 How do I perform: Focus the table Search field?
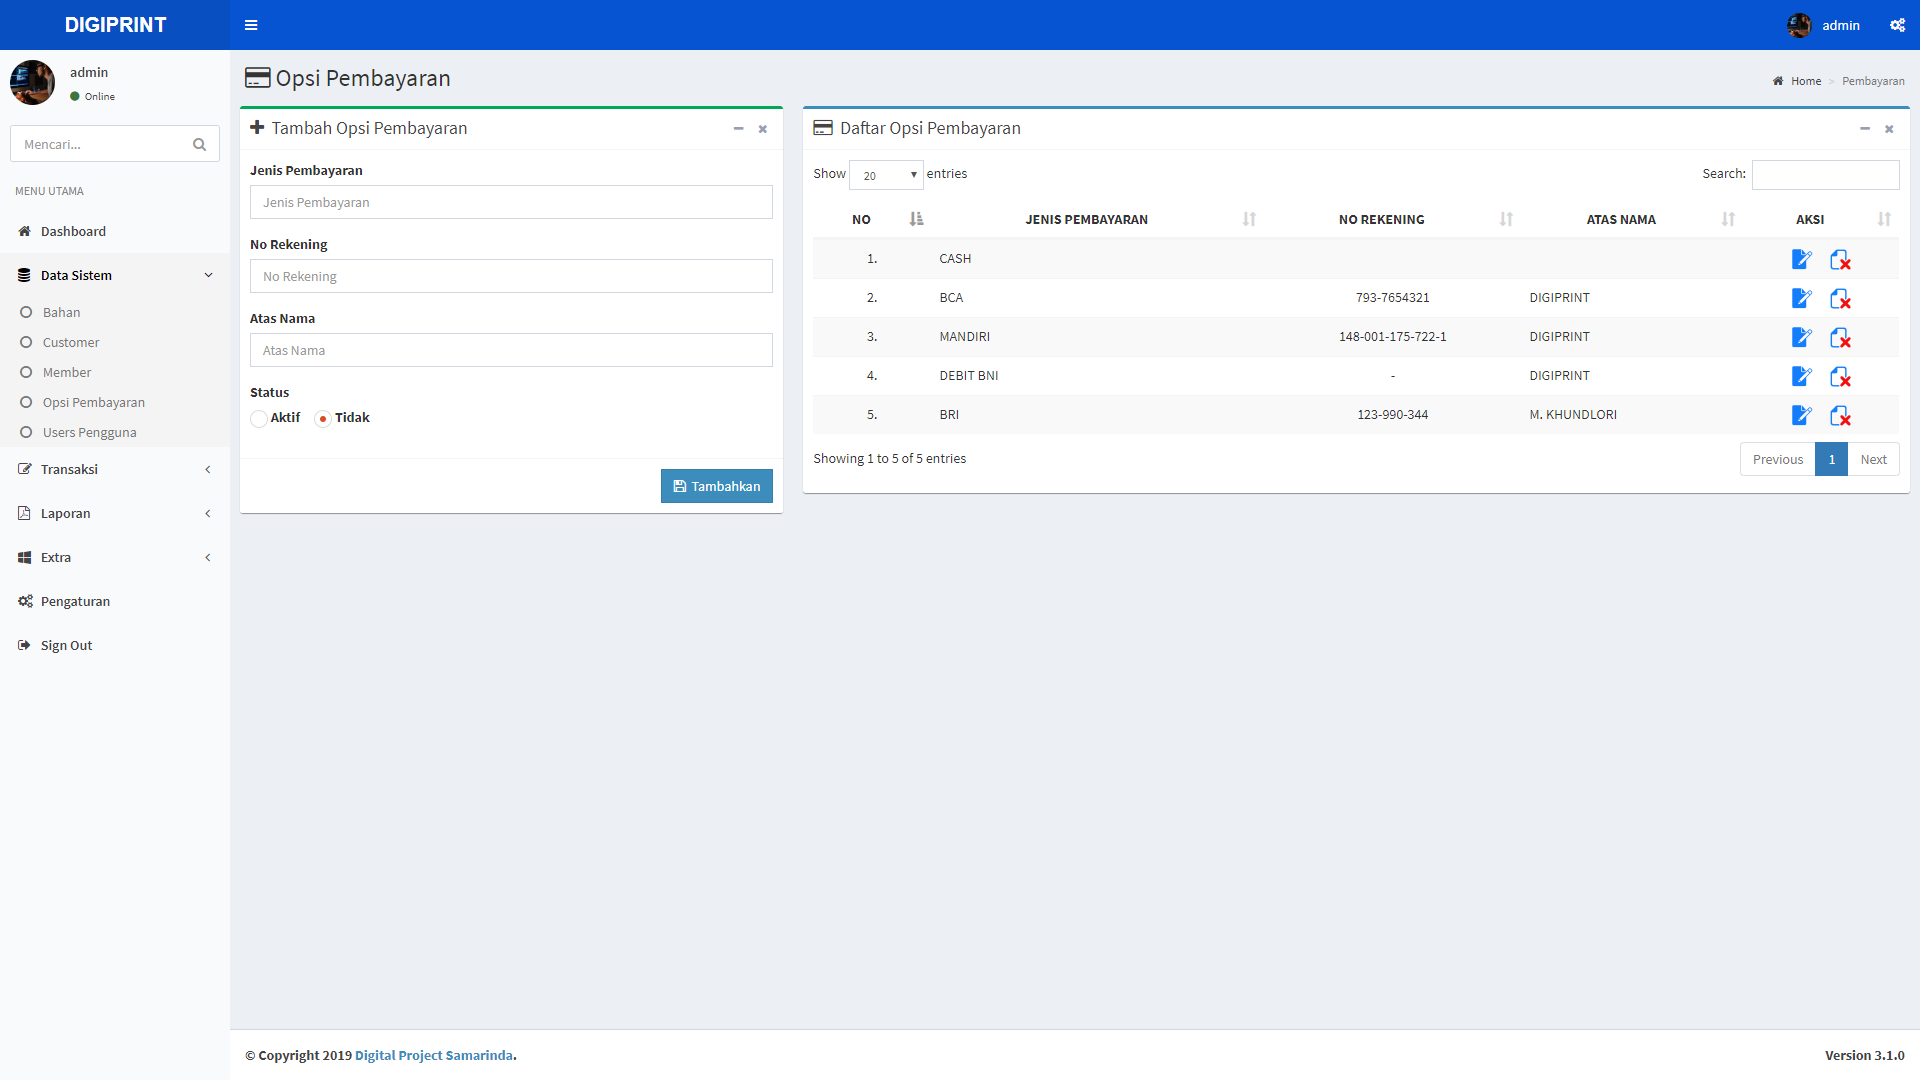click(1825, 174)
